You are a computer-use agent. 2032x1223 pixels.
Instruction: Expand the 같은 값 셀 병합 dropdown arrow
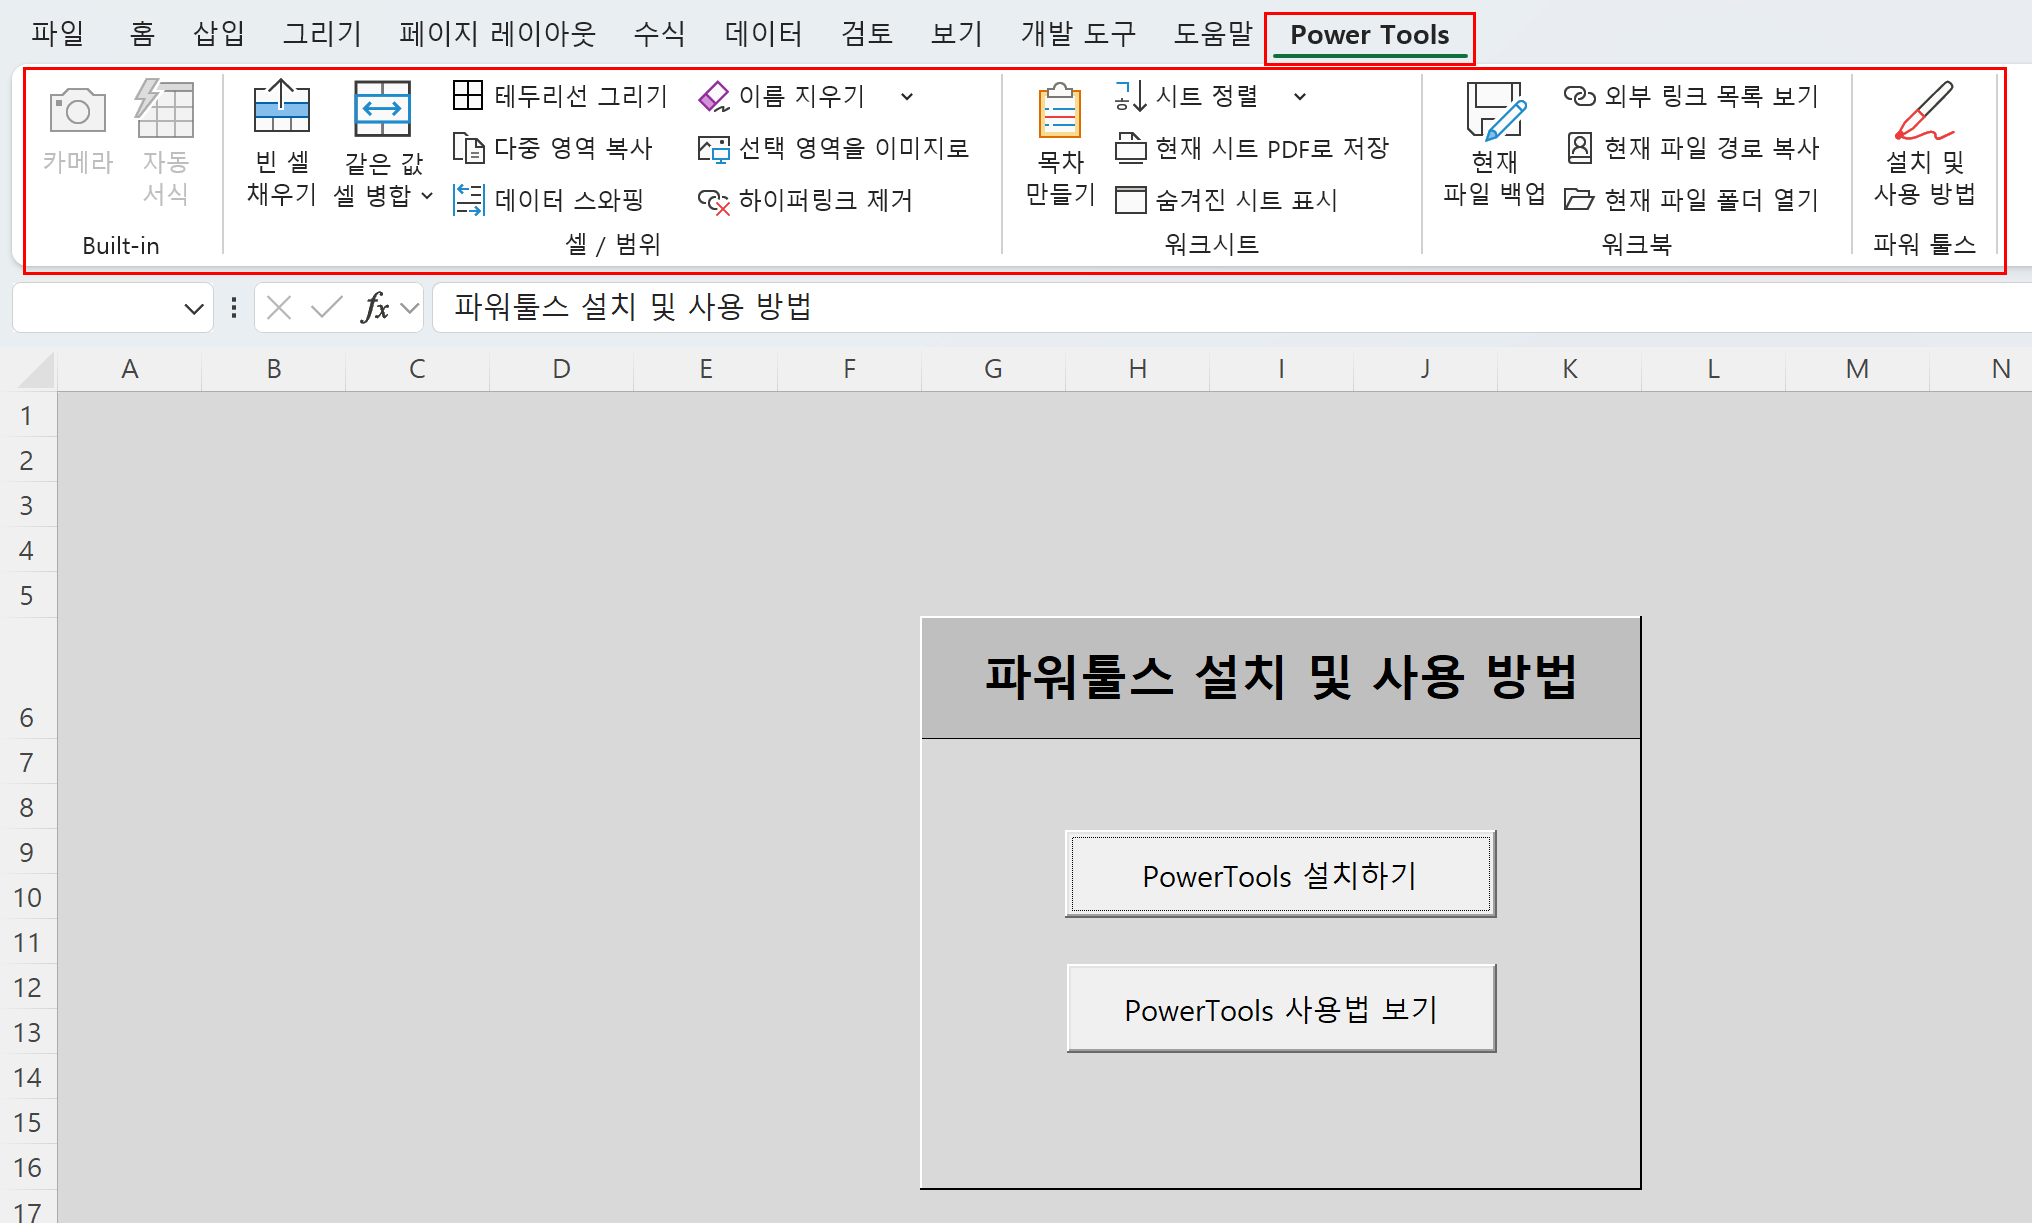coord(427,195)
